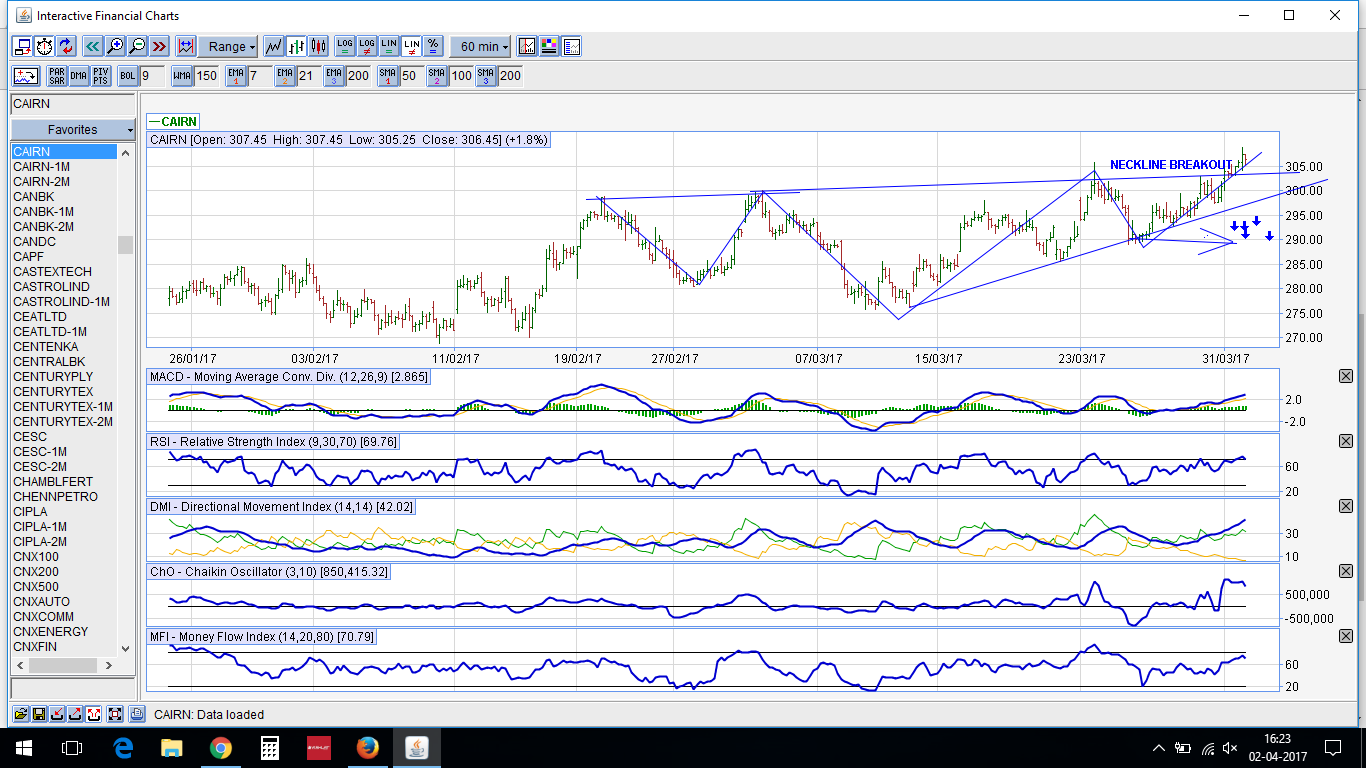Click the BOL period field showing 9
This screenshot has height=768, width=1366.
coord(151,75)
